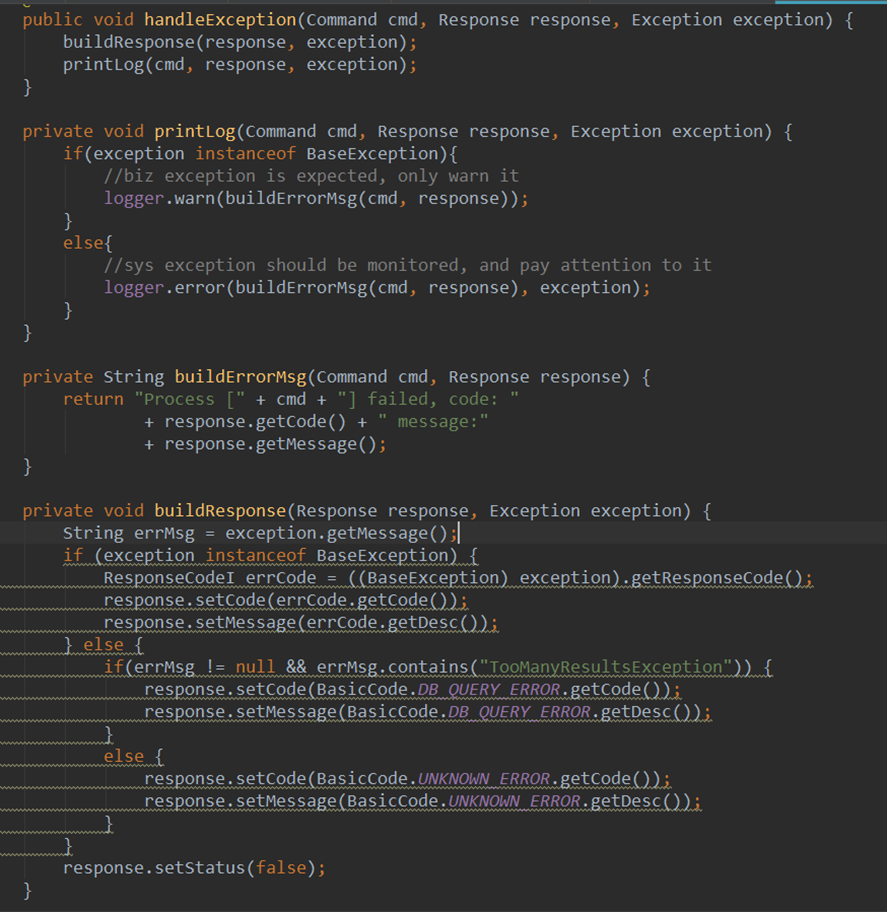Click the 'return' keyword in buildErrorMsg

coord(93,400)
